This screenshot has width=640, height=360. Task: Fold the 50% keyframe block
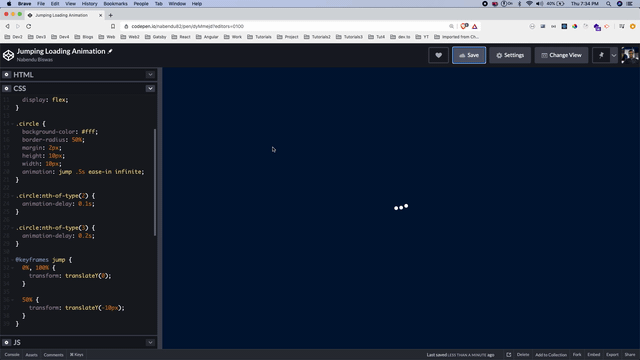click(12, 300)
